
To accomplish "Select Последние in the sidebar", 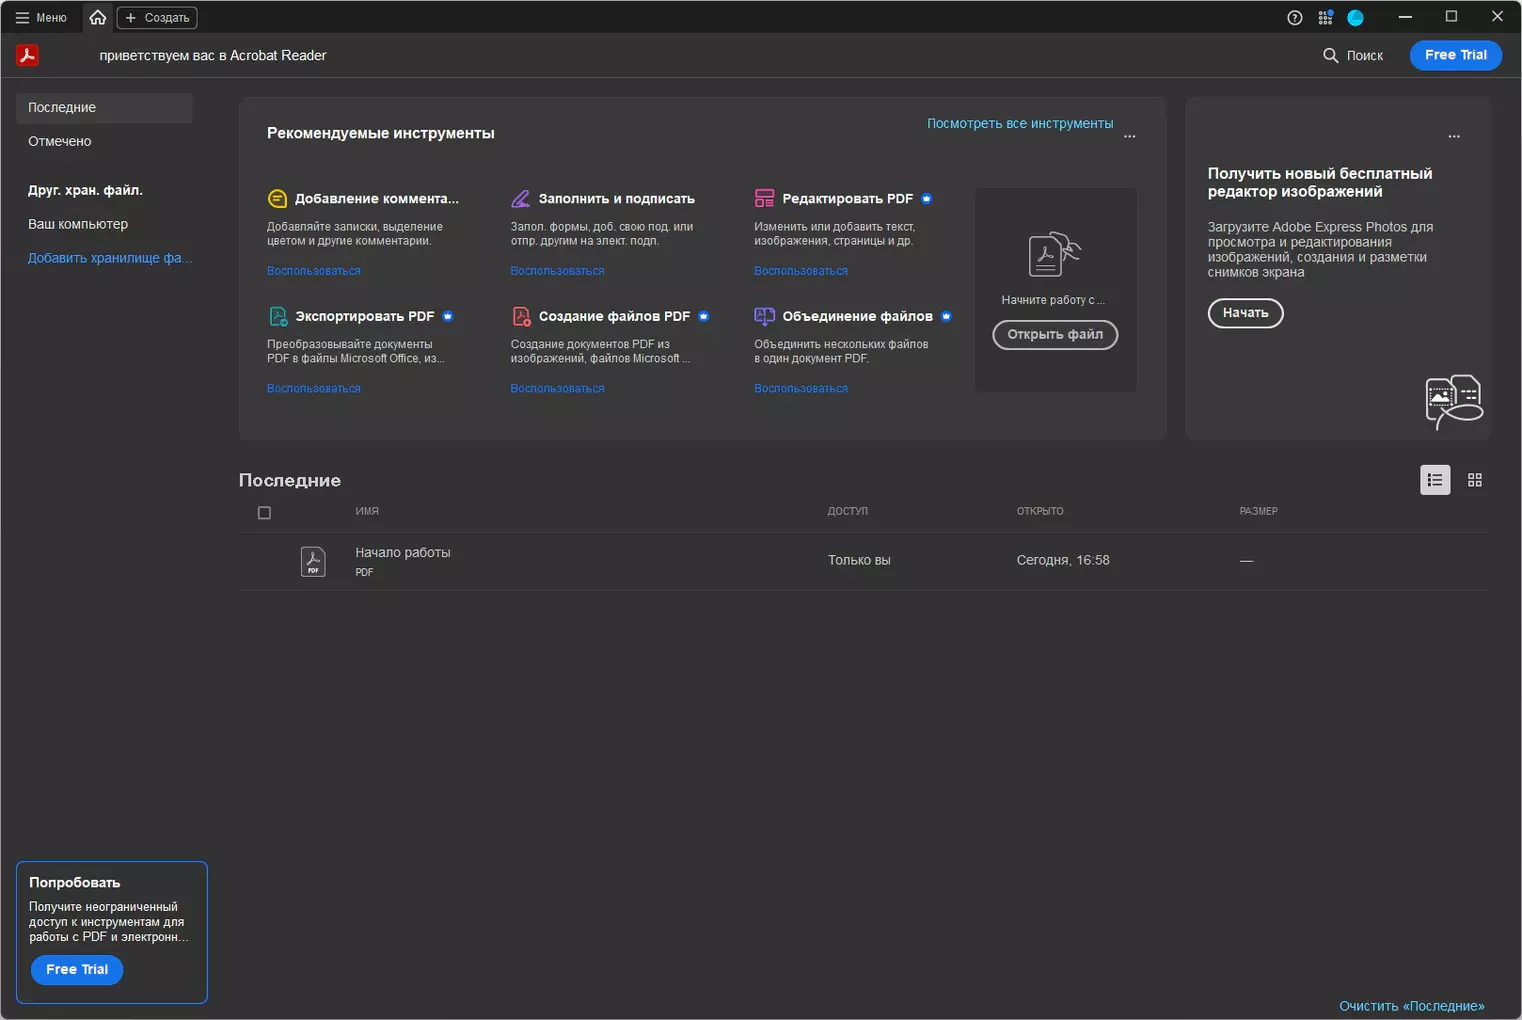I will [104, 107].
